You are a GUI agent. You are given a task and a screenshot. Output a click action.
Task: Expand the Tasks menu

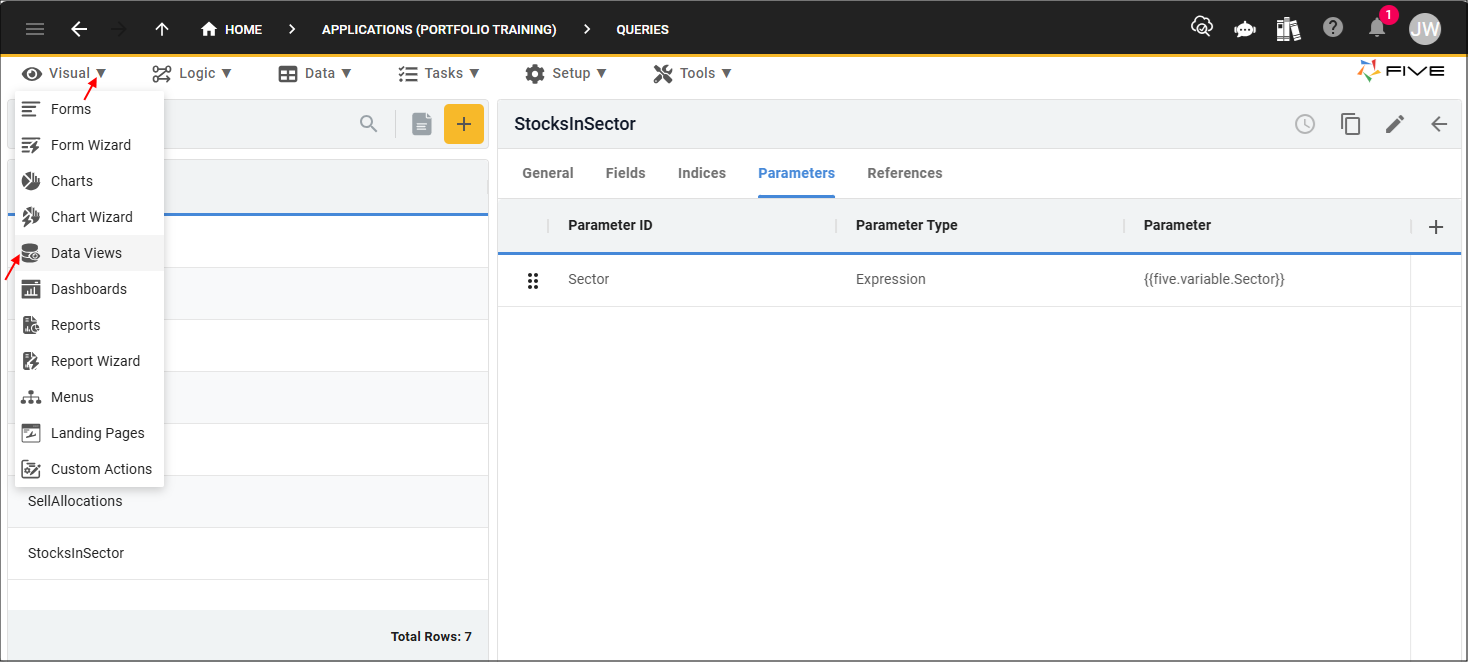pos(439,73)
